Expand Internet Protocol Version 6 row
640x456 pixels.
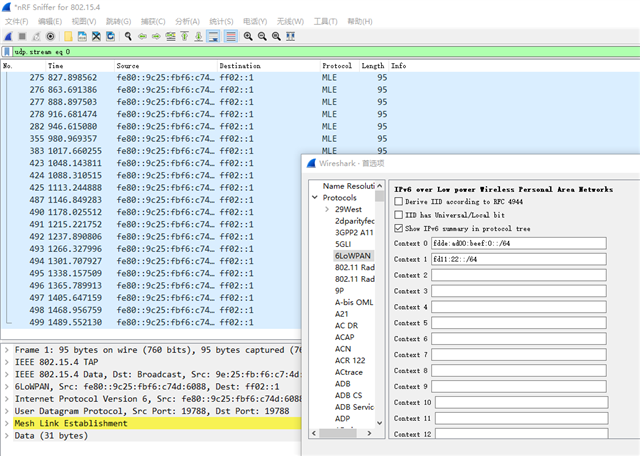[7, 399]
